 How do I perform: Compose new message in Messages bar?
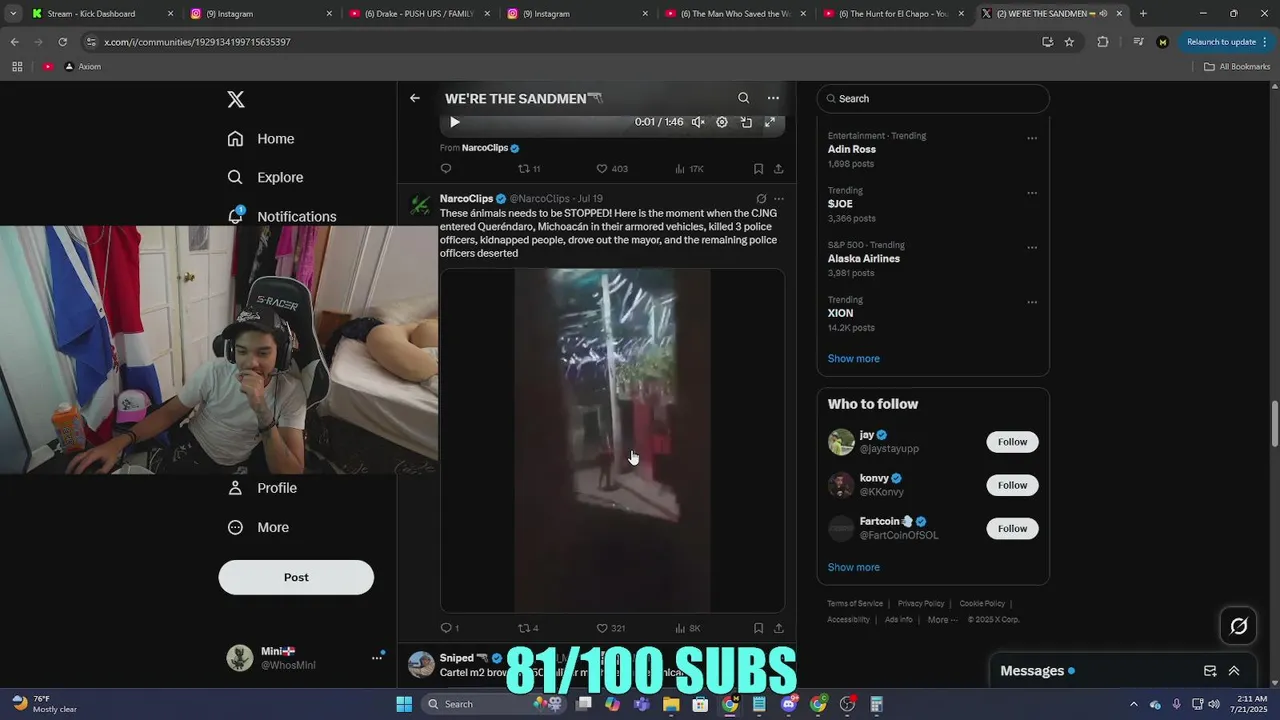click(x=1210, y=671)
